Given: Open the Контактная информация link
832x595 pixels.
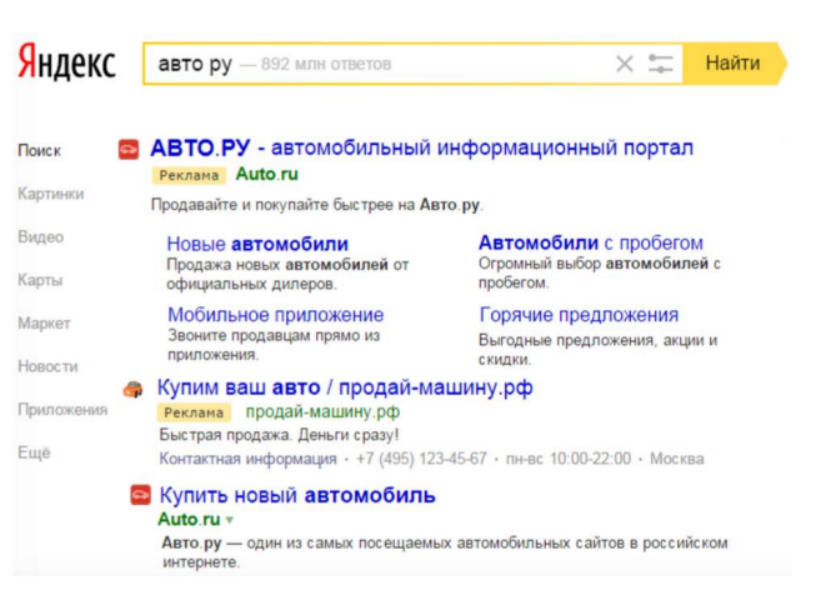Looking at the screenshot, I should [x=248, y=459].
